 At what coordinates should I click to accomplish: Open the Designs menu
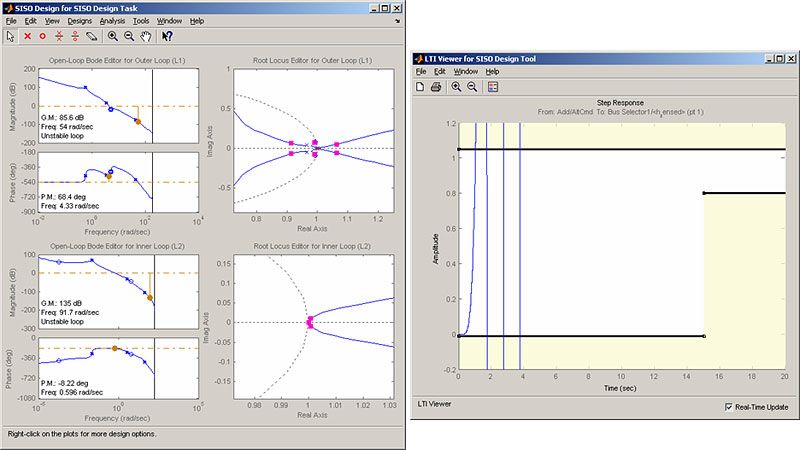(x=80, y=21)
